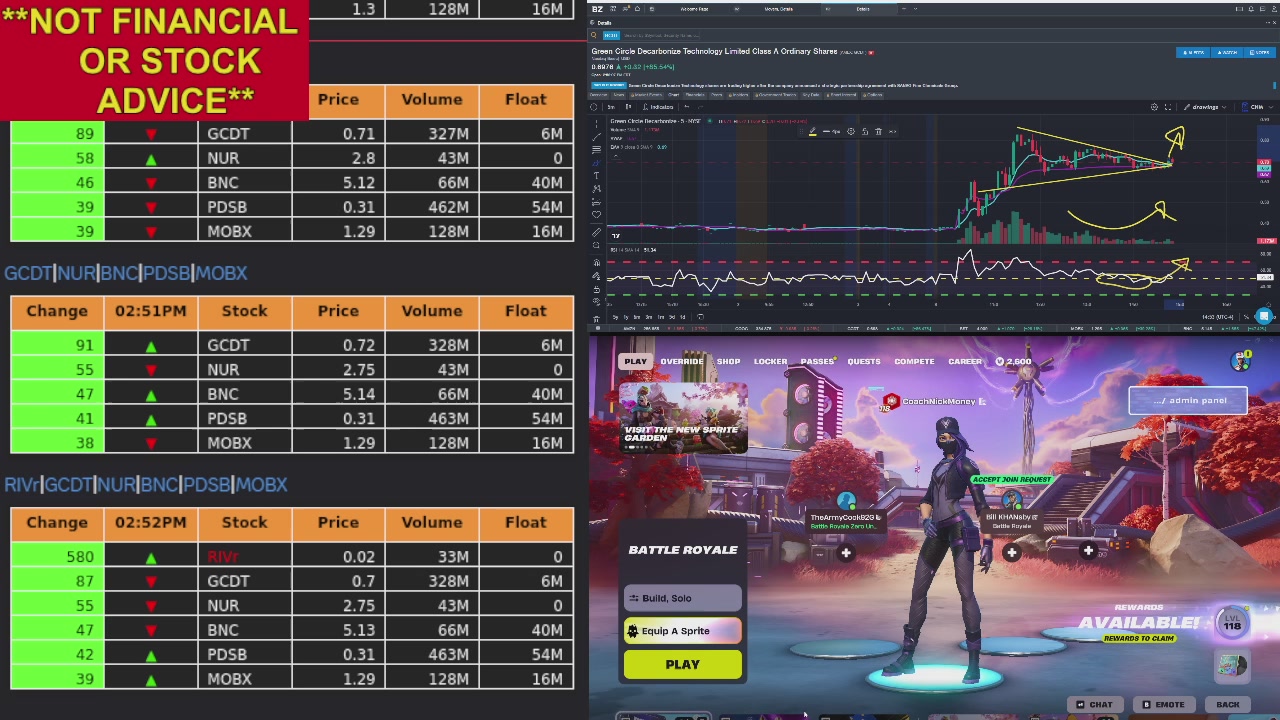The width and height of the screenshot is (1280, 720).
Task: Click plus slot beside TheArmyCook player card
Action: 846,553
